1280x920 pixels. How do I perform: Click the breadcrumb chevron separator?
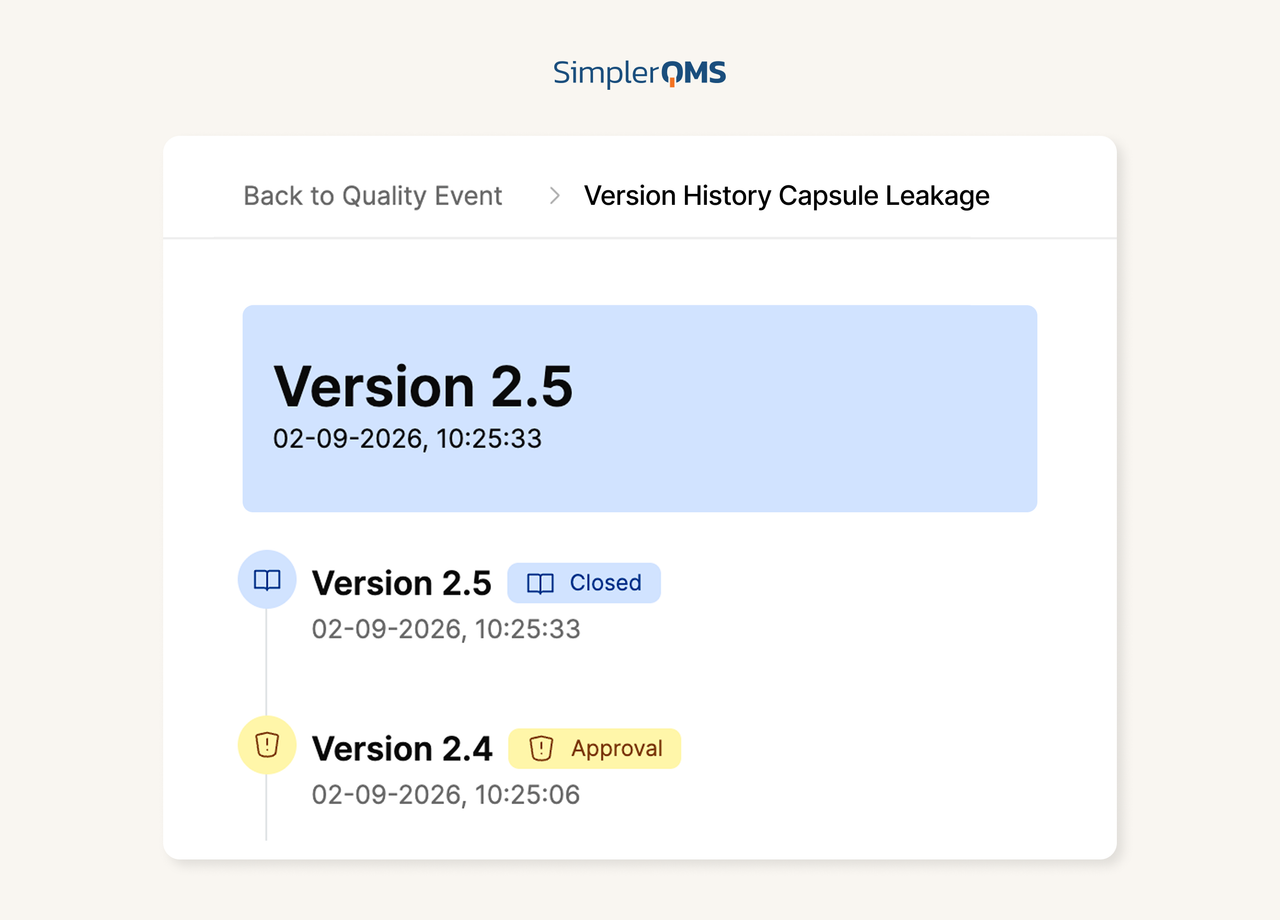coord(555,196)
